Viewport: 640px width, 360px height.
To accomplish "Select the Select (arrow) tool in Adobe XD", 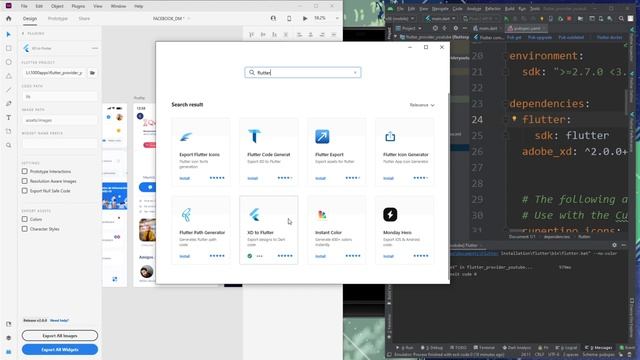I will (x=9, y=34).
